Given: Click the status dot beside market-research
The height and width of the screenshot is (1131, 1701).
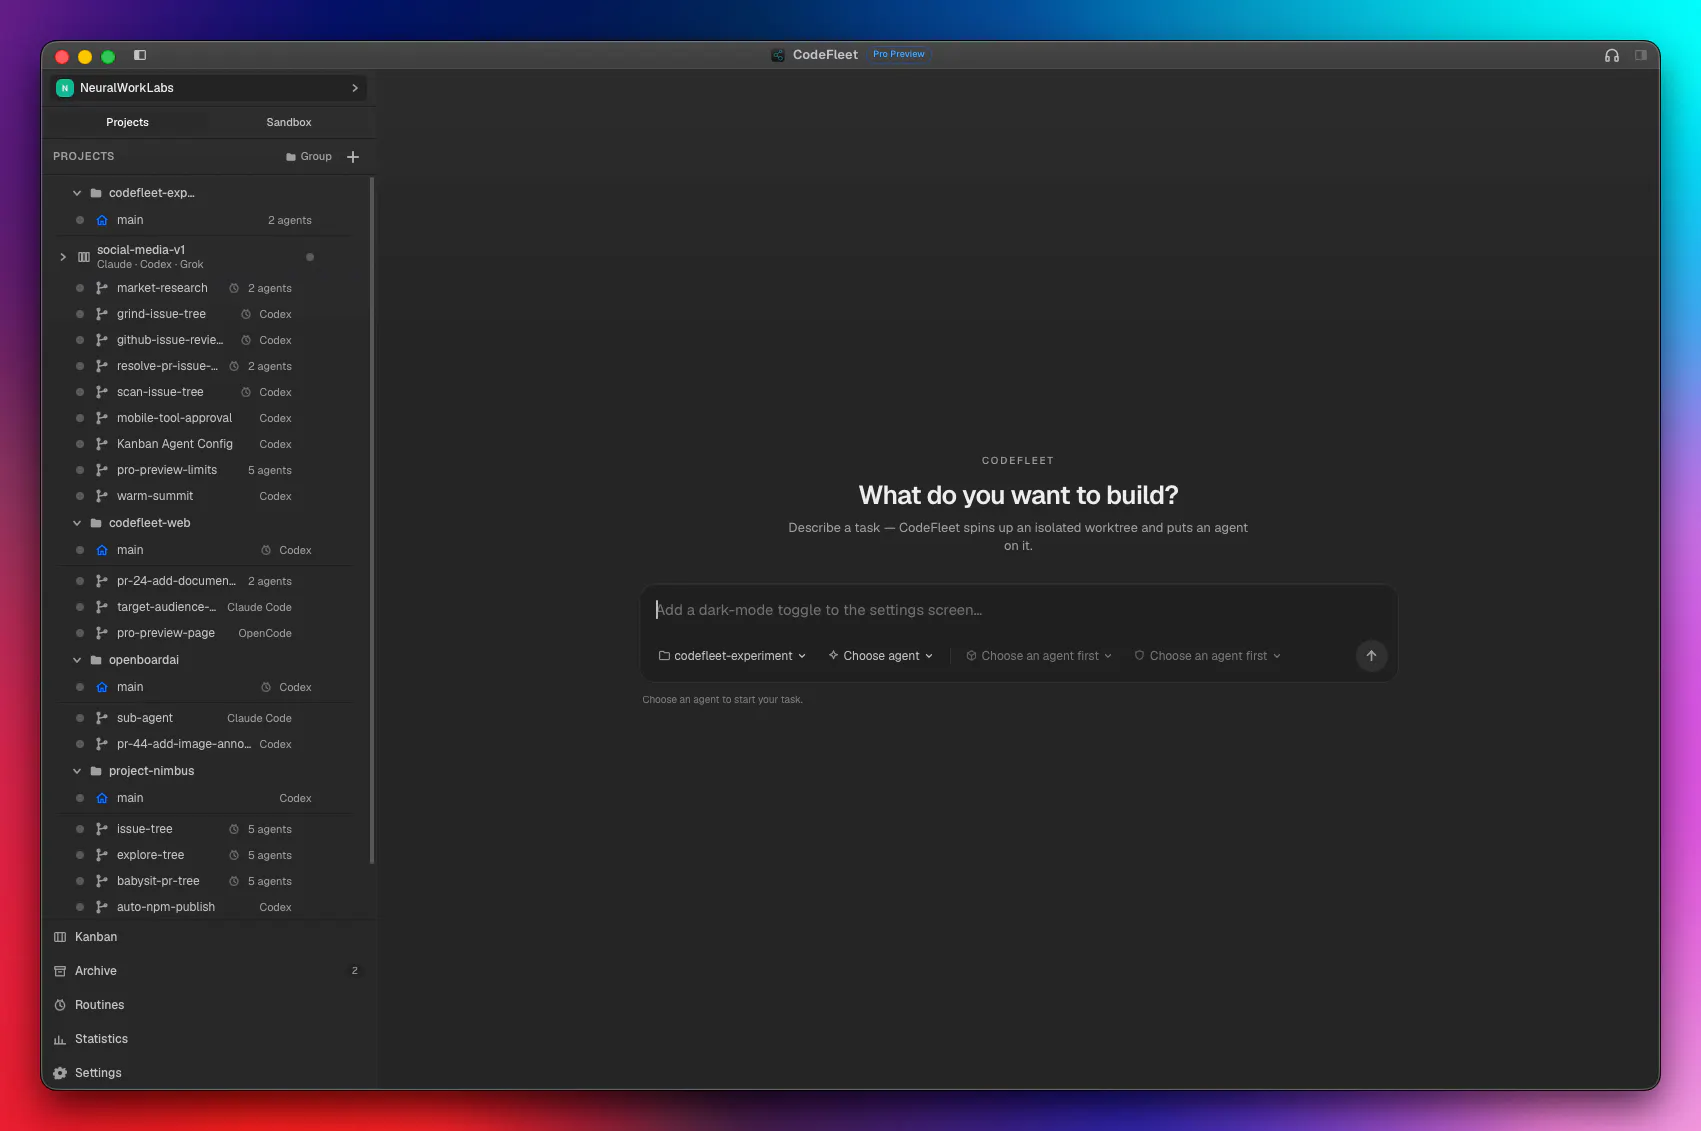Looking at the screenshot, I should point(80,288).
